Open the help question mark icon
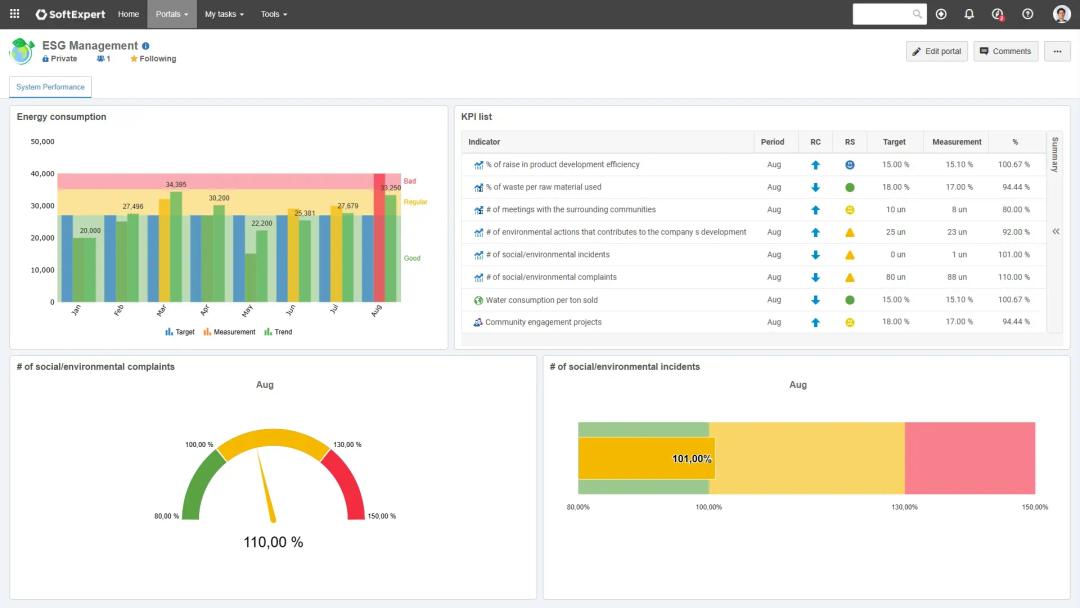Image resolution: width=1080 pixels, height=608 pixels. pyautogui.click(x=1027, y=14)
